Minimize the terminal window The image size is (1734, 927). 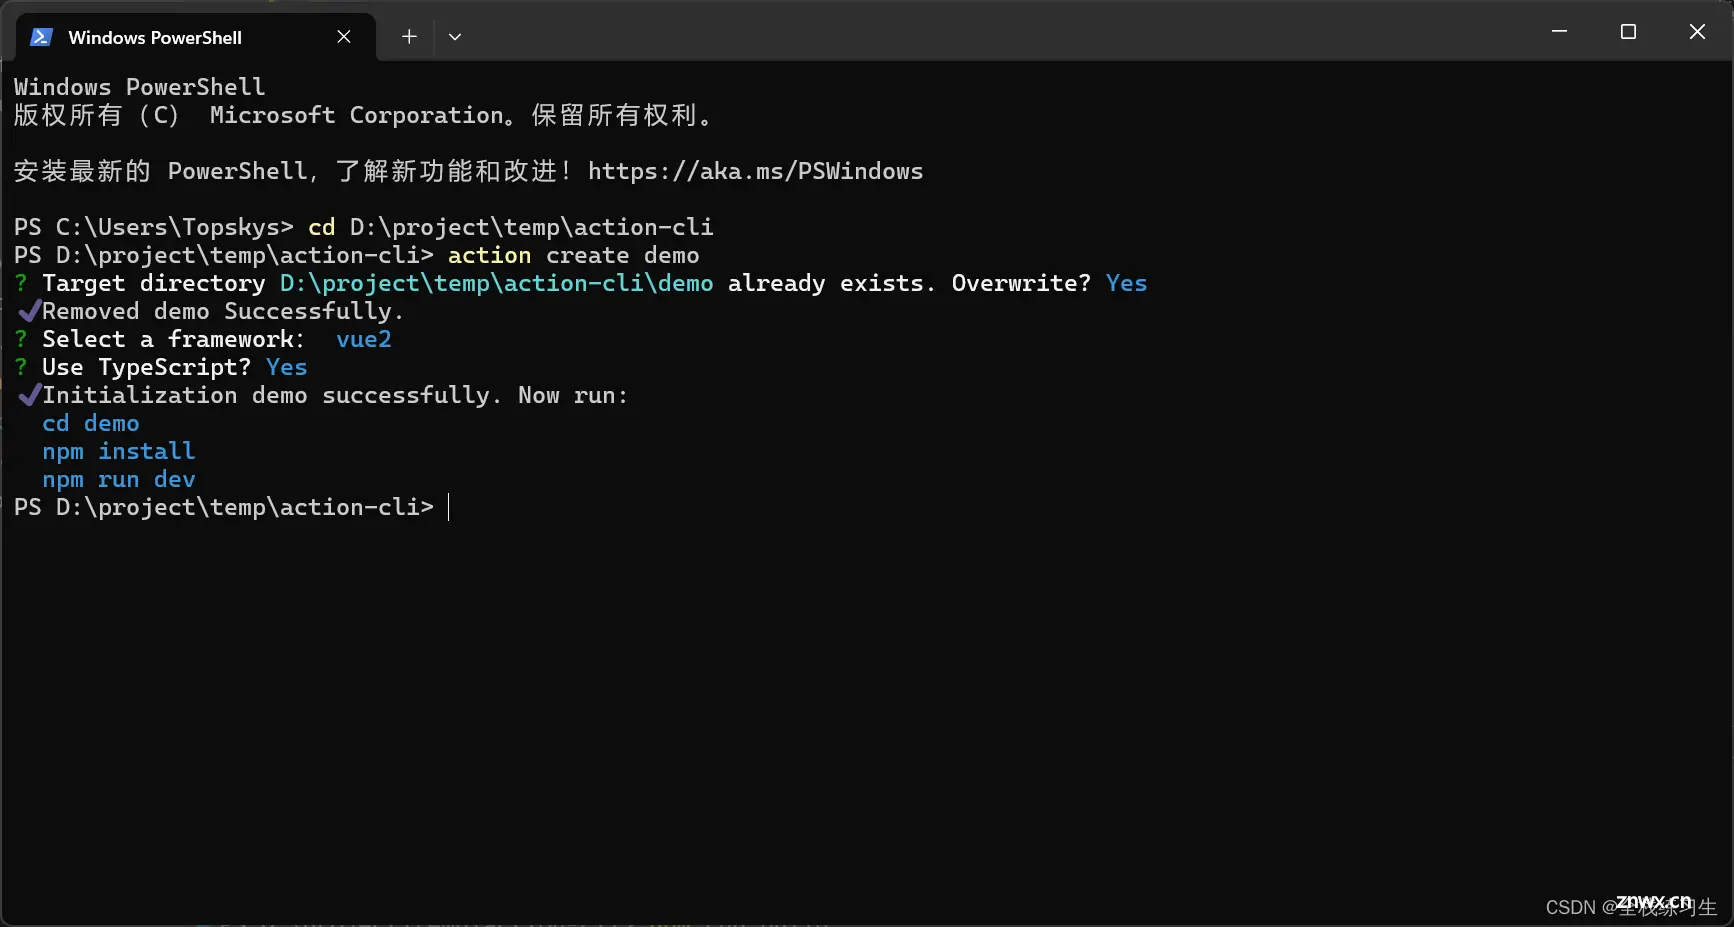click(x=1559, y=32)
